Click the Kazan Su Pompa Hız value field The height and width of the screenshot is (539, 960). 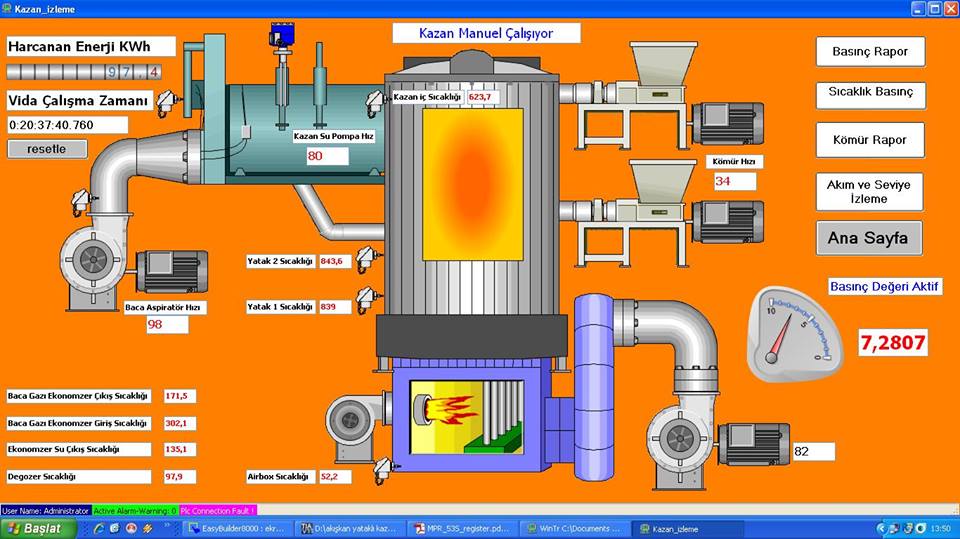[327, 156]
